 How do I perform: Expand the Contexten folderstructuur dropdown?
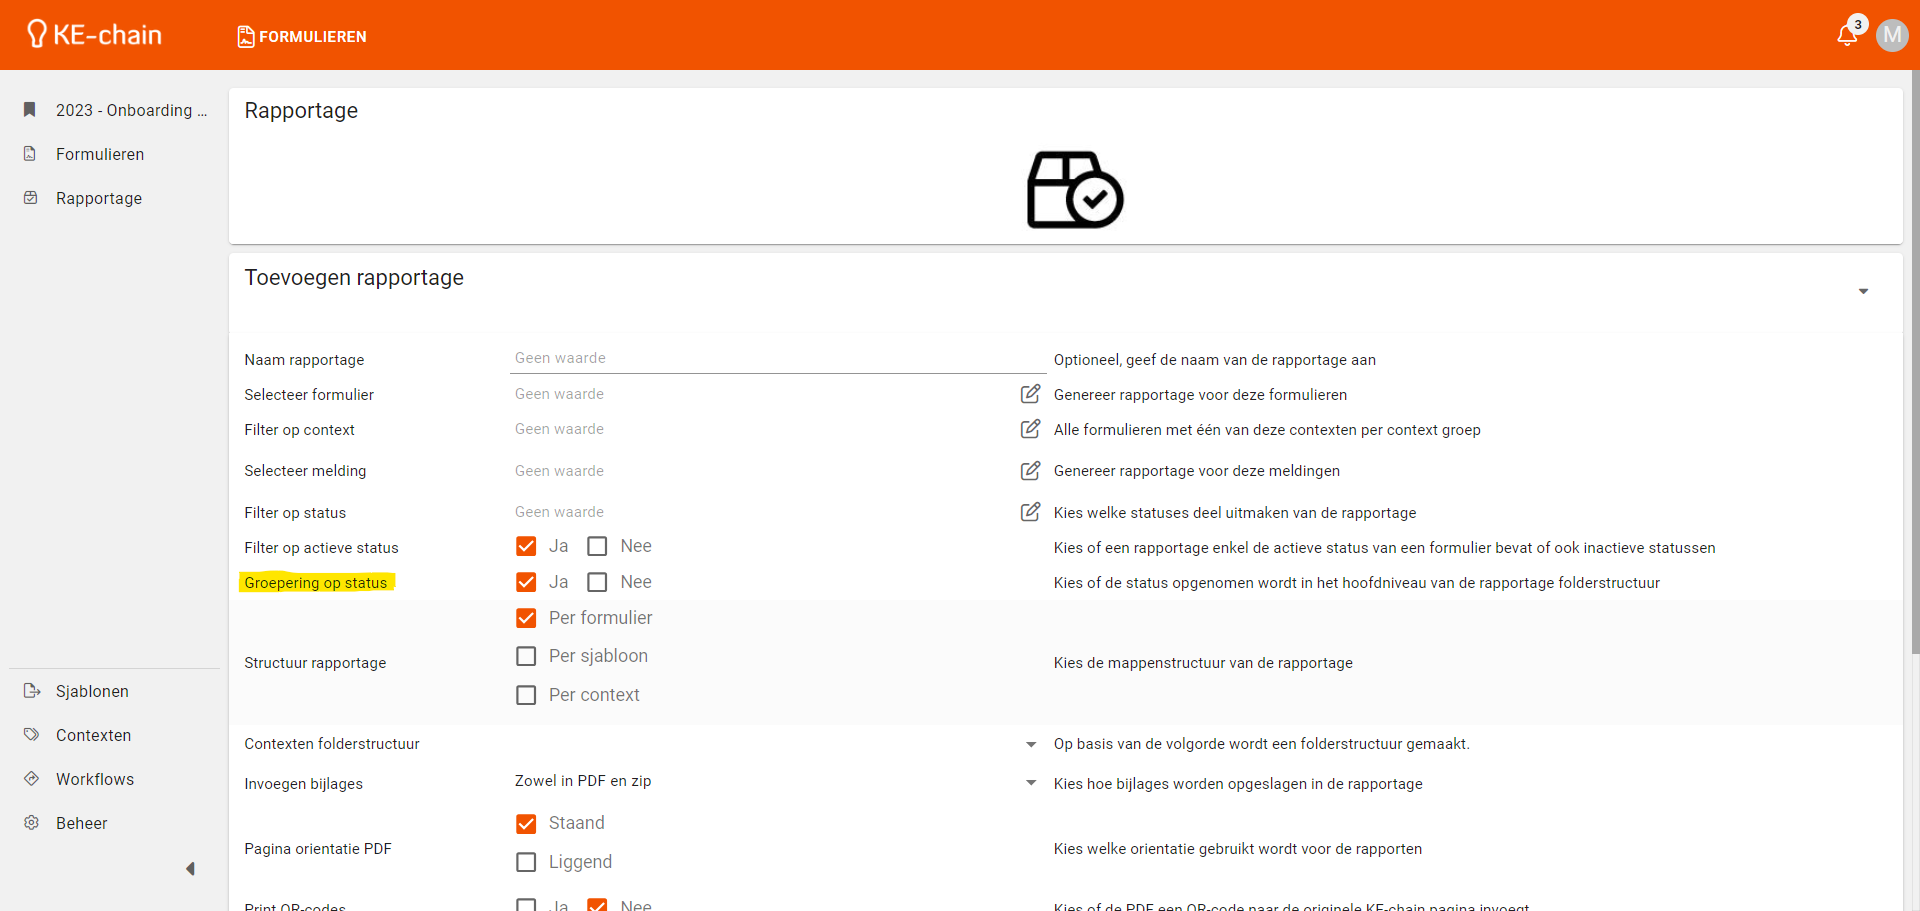1030,744
